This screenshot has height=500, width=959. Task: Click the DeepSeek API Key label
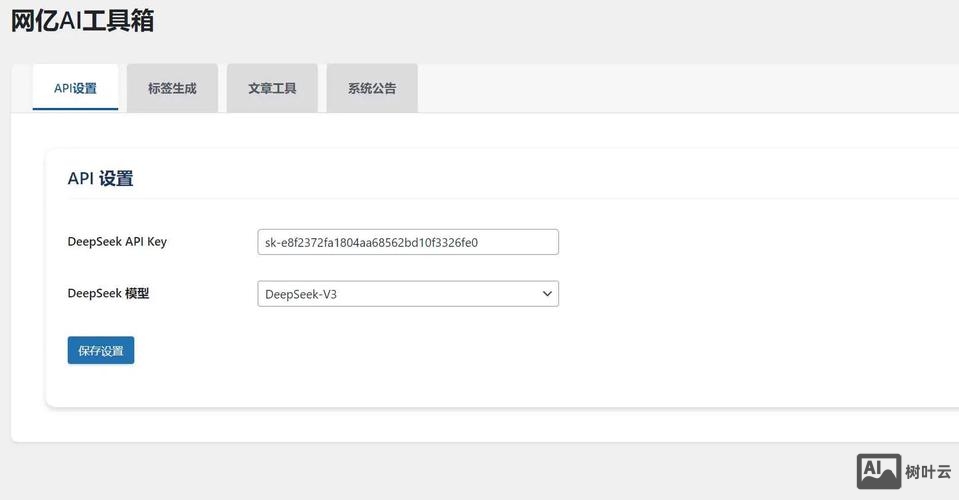117,241
